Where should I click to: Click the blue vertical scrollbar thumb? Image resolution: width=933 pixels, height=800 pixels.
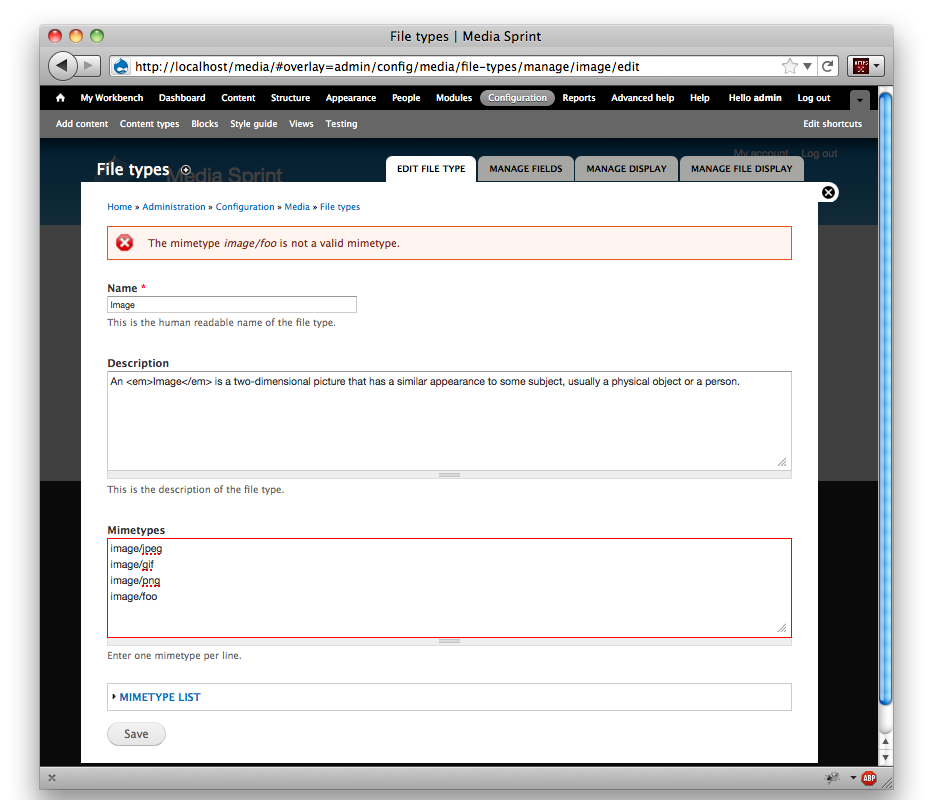point(885,398)
